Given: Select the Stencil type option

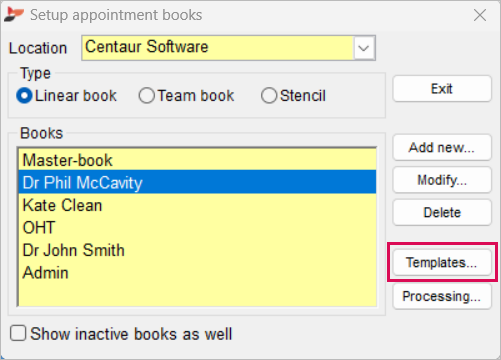Looking at the screenshot, I should tap(269, 96).
